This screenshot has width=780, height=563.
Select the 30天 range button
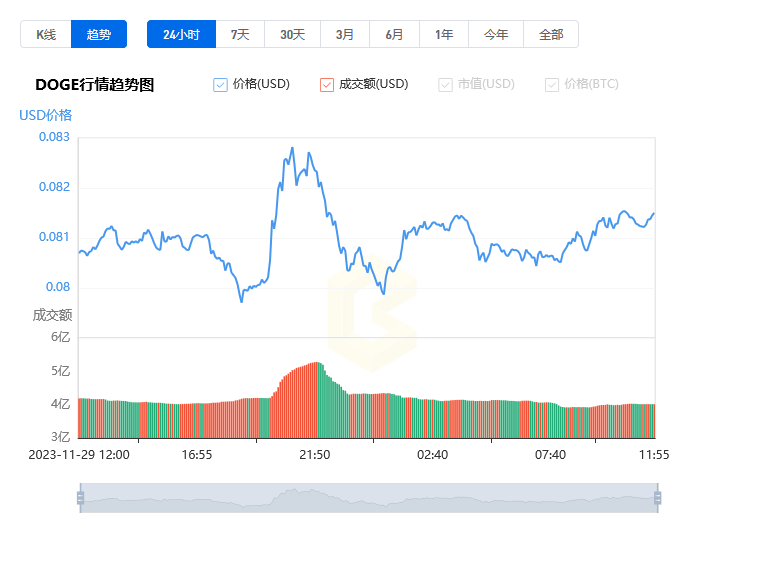click(x=292, y=34)
